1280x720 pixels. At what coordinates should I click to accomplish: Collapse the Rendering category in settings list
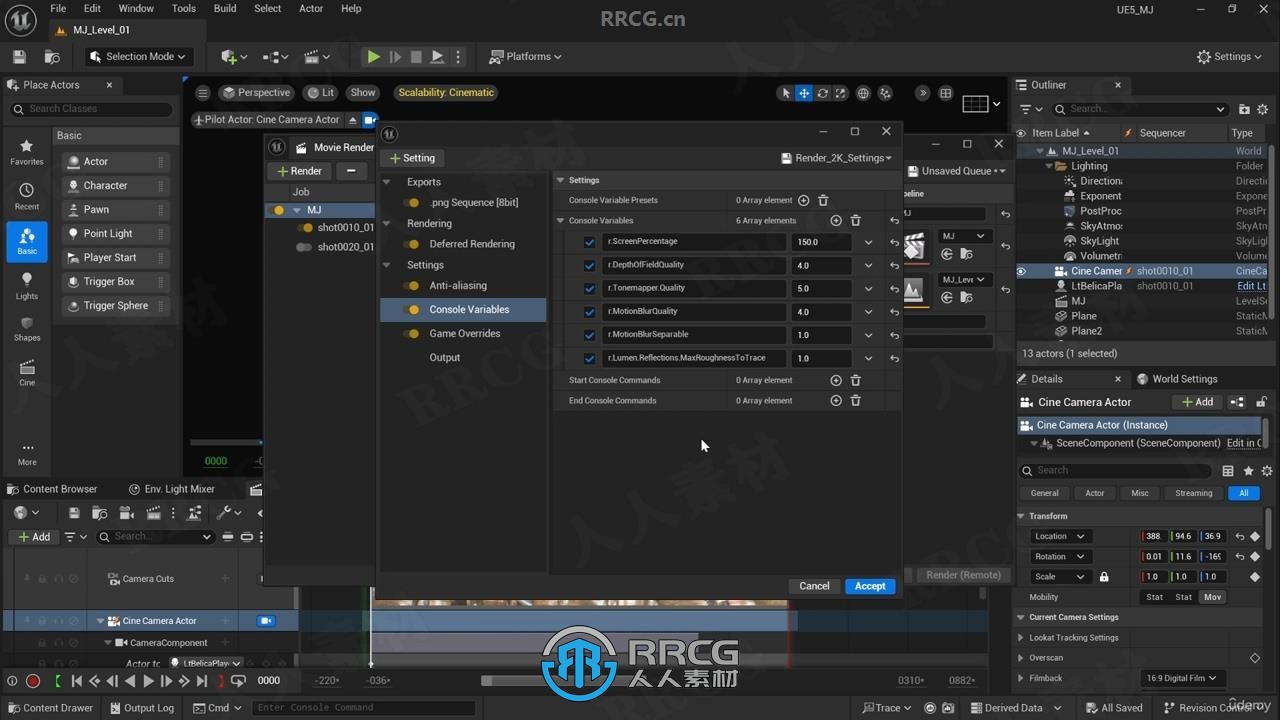point(387,223)
